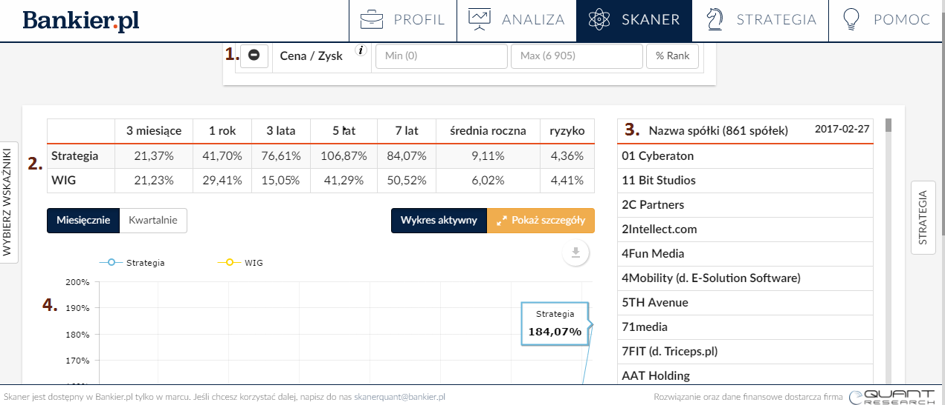This screenshot has width=945, height=405.
Task: Click the Strategia 184,07% chart tooltip
Action: 554,324
